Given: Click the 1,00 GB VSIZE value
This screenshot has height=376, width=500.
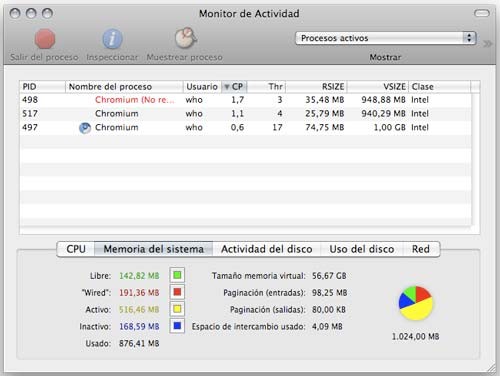Looking at the screenshot, I should tap(389, 127).
